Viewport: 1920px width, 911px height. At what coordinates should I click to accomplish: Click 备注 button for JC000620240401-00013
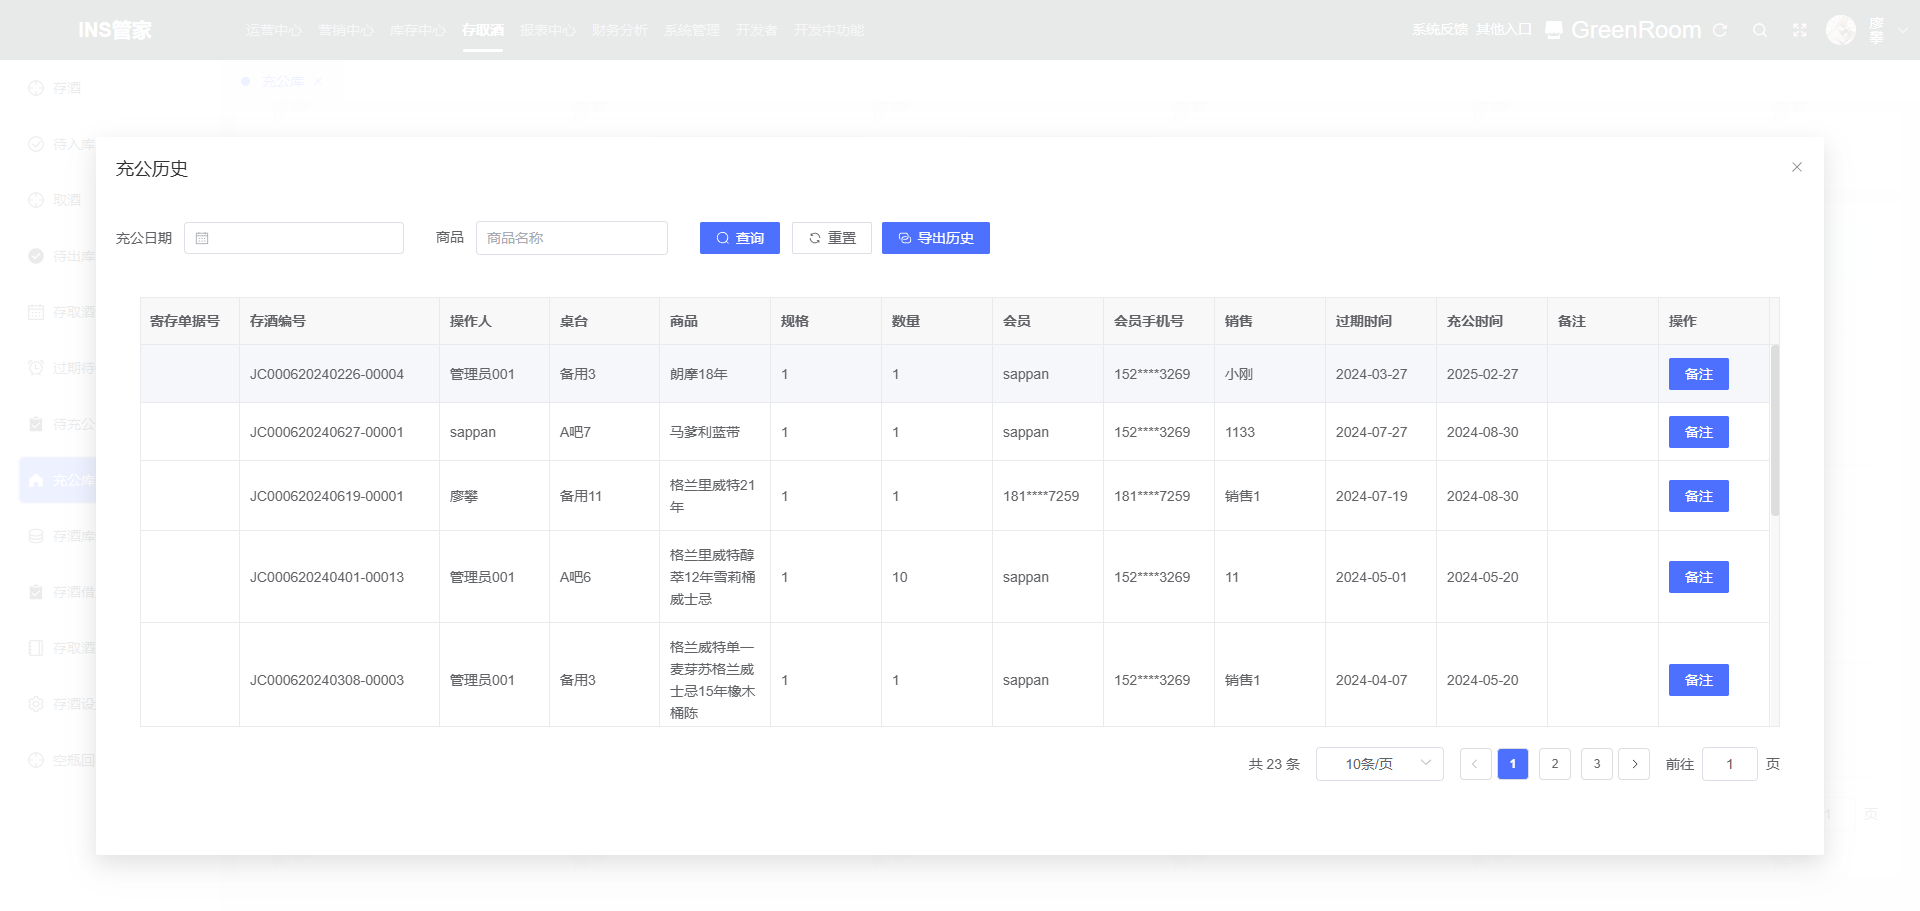pos(1699,577)
